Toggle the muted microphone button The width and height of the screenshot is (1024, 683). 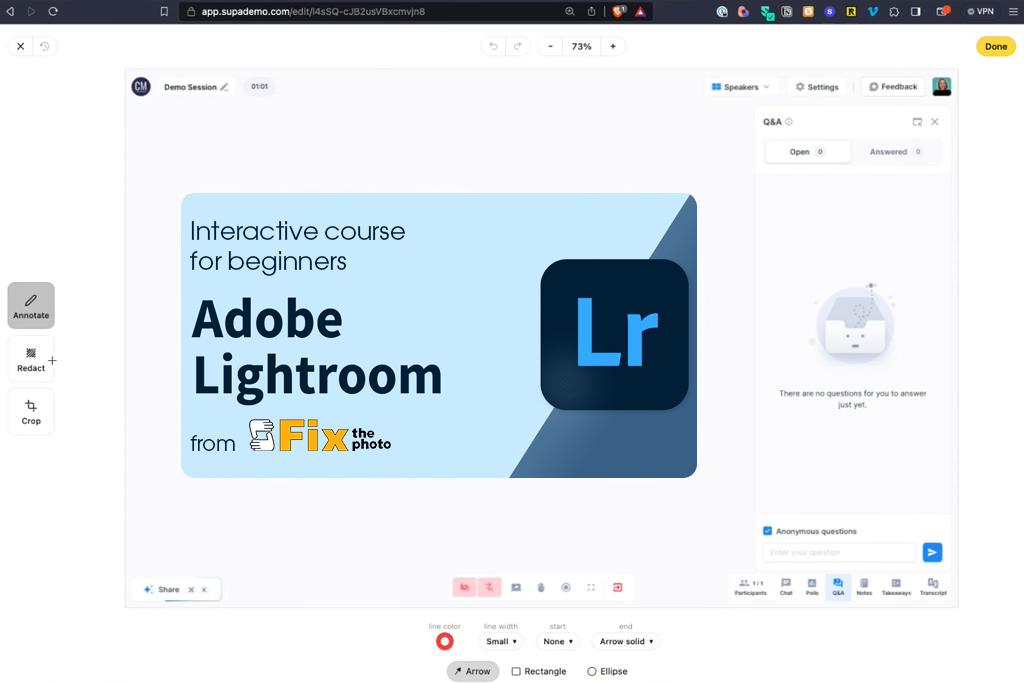tap(489, 587)
